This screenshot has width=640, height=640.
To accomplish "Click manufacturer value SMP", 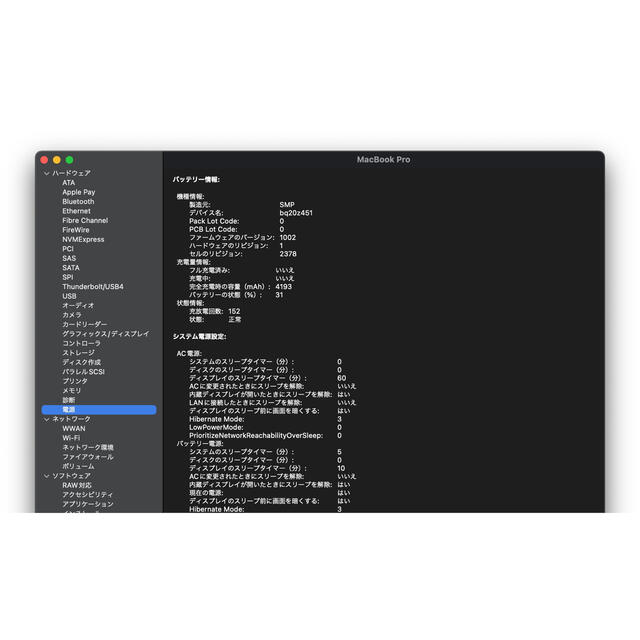I will point(287,205).
